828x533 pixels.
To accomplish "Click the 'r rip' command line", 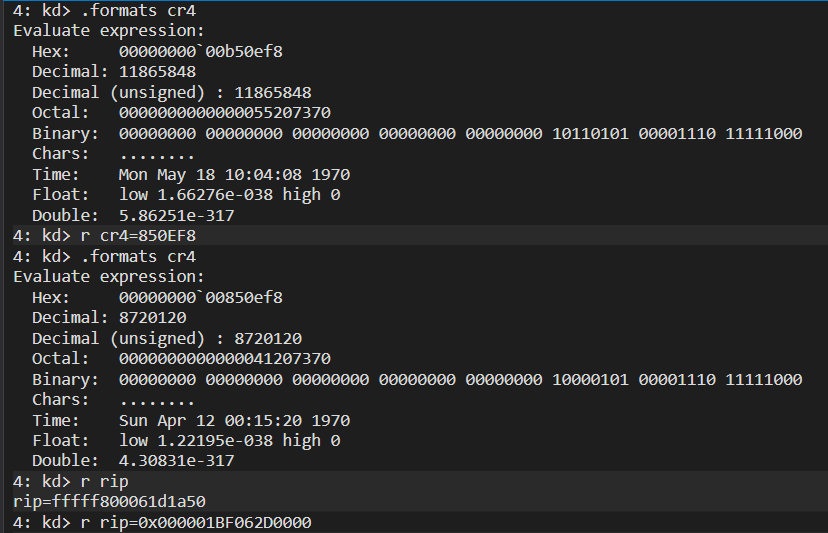I will click(70, 482).
